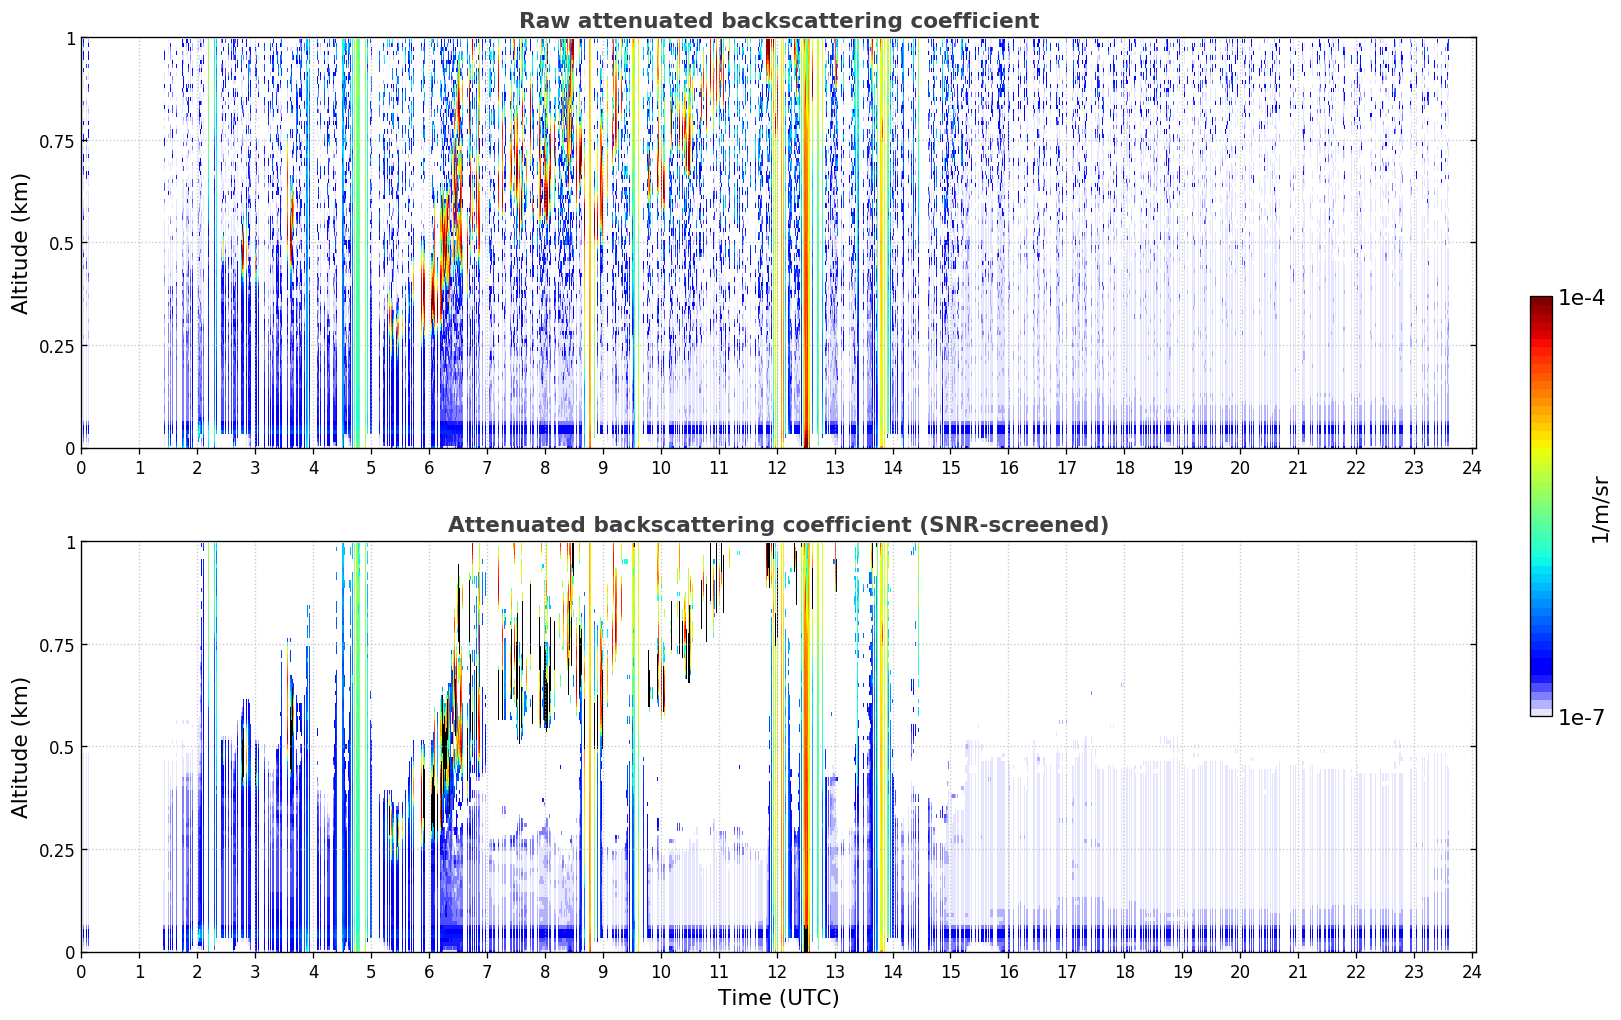This screenshot has height=1020, width=1621.
Task: Click the green middle section of colorbar
Action: 1541,500
